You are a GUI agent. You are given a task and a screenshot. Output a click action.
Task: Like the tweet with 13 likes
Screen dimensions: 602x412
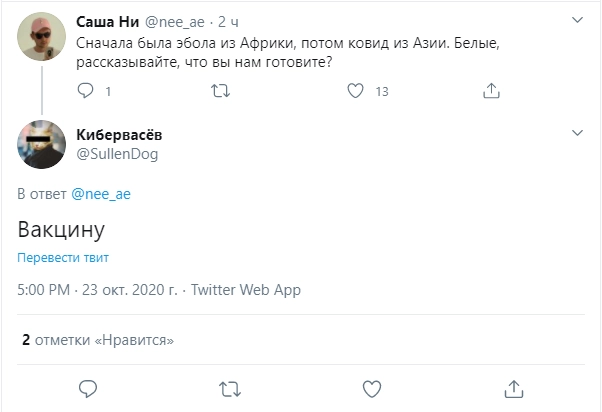pos(354,91)
